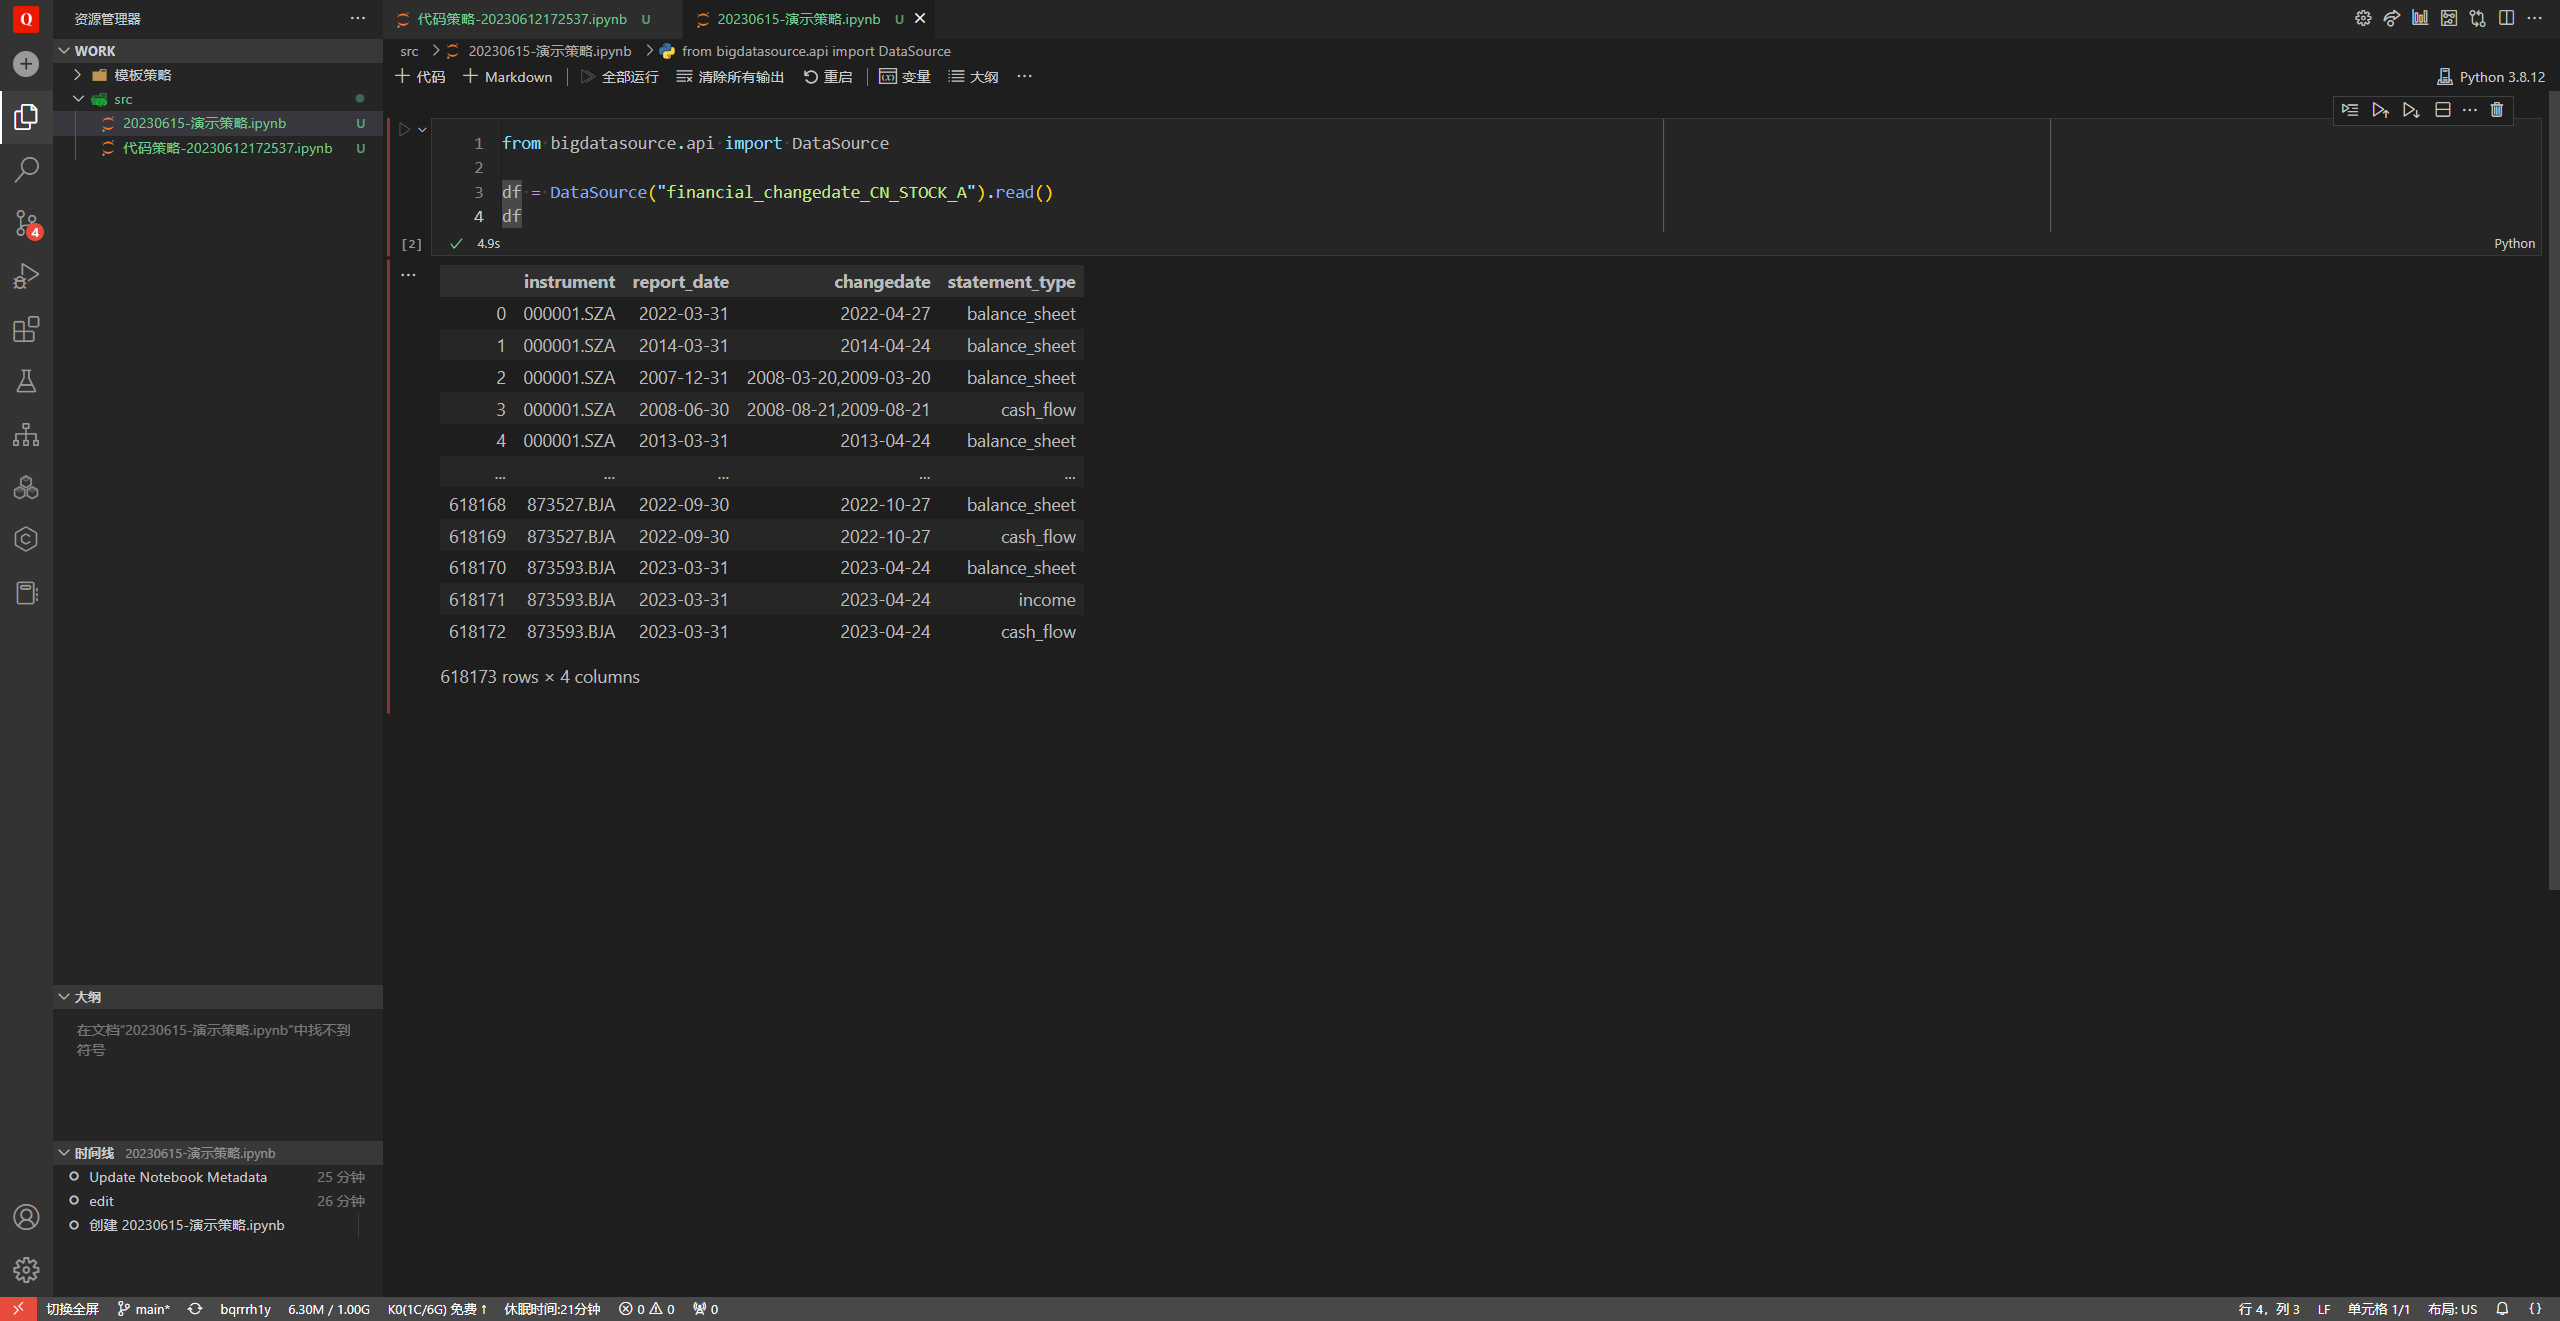Open the Manage gear icon
2560x1321 pixels.
point(26,1269)
